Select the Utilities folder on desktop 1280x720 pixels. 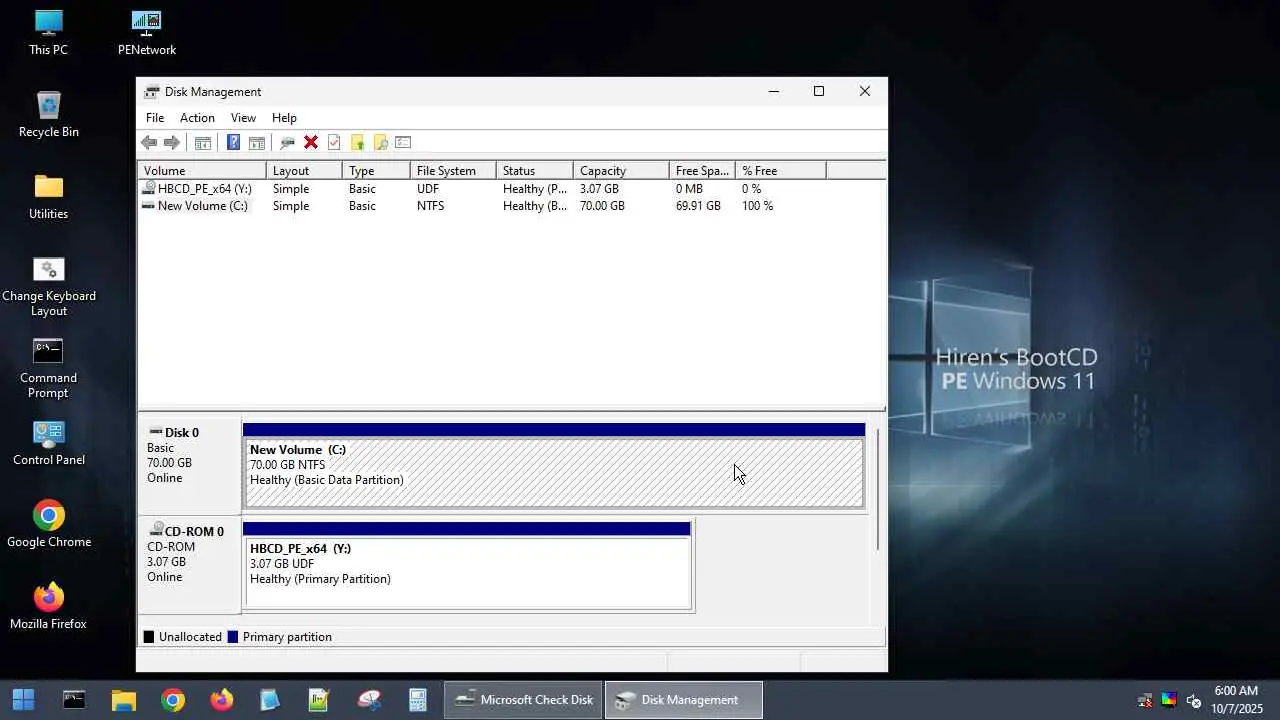48,197
